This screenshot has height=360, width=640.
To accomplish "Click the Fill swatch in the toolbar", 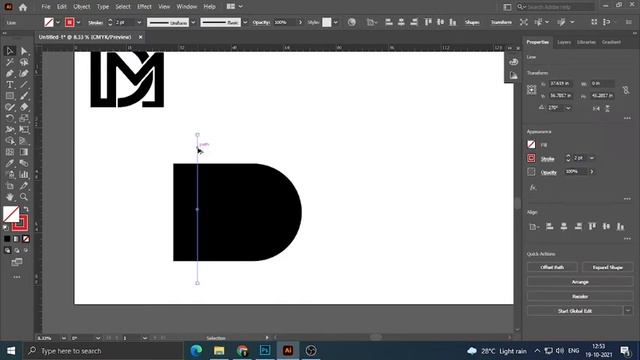I will [11, 214].
